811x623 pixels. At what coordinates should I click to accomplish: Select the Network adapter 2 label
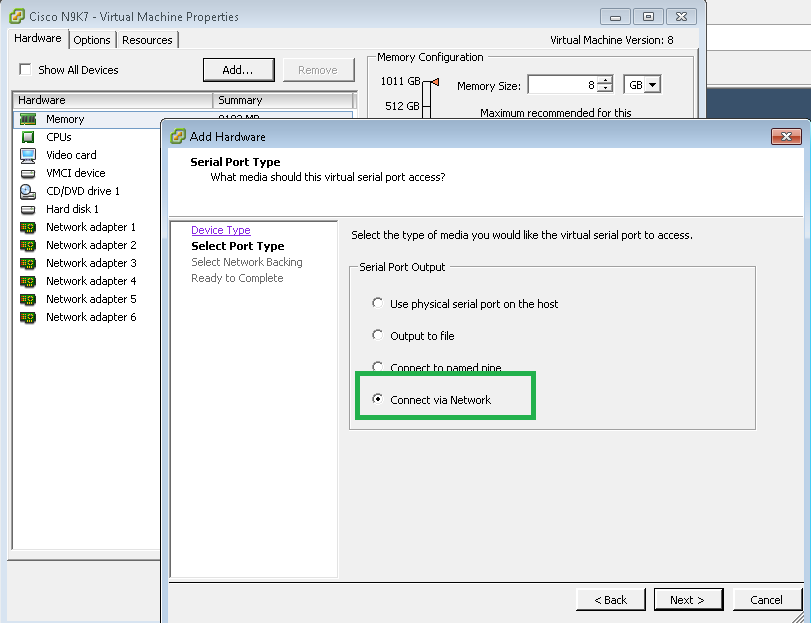click(91, 245)
